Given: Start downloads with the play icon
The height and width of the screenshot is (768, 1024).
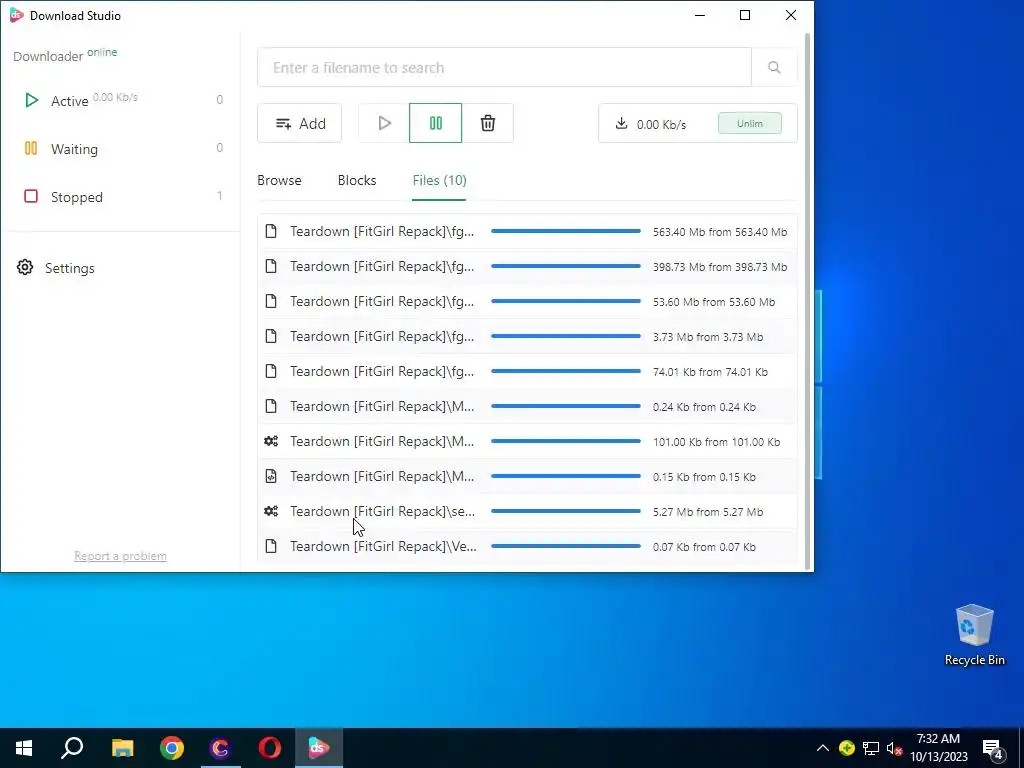Looking at the screenshot, I should (384, 123).
